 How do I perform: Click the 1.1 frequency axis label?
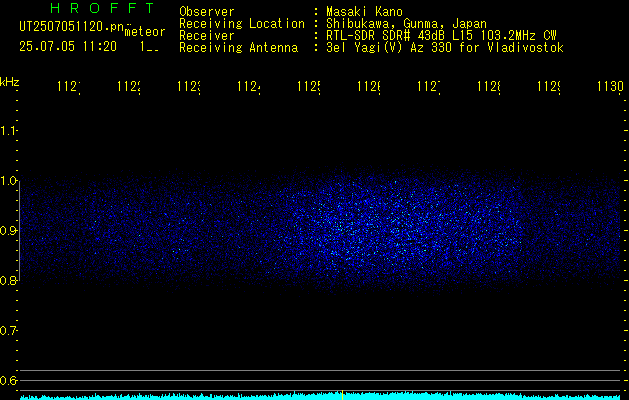point(8,131)
